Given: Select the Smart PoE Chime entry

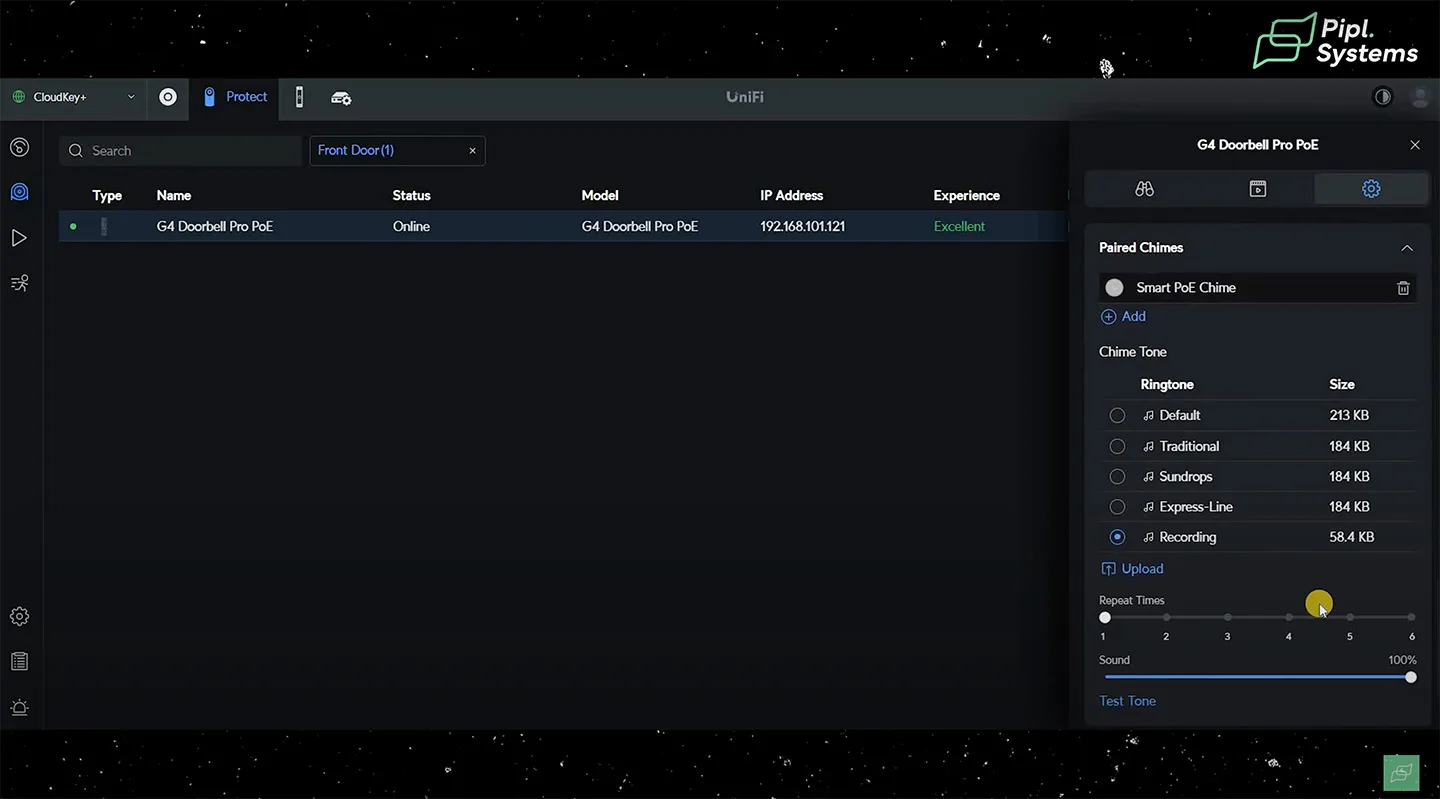Looking at the screenshot, I should click(1257, 288).
